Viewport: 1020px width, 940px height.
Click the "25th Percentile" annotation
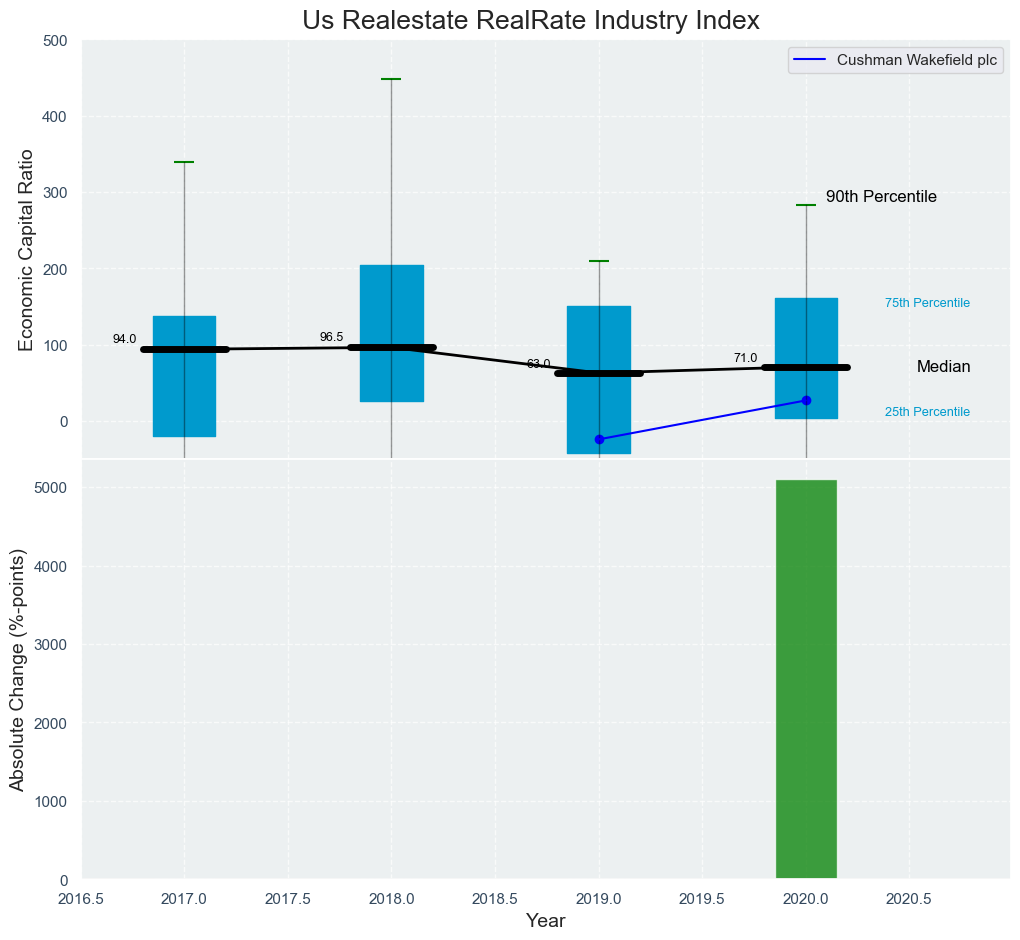click(x=927, y=412)
